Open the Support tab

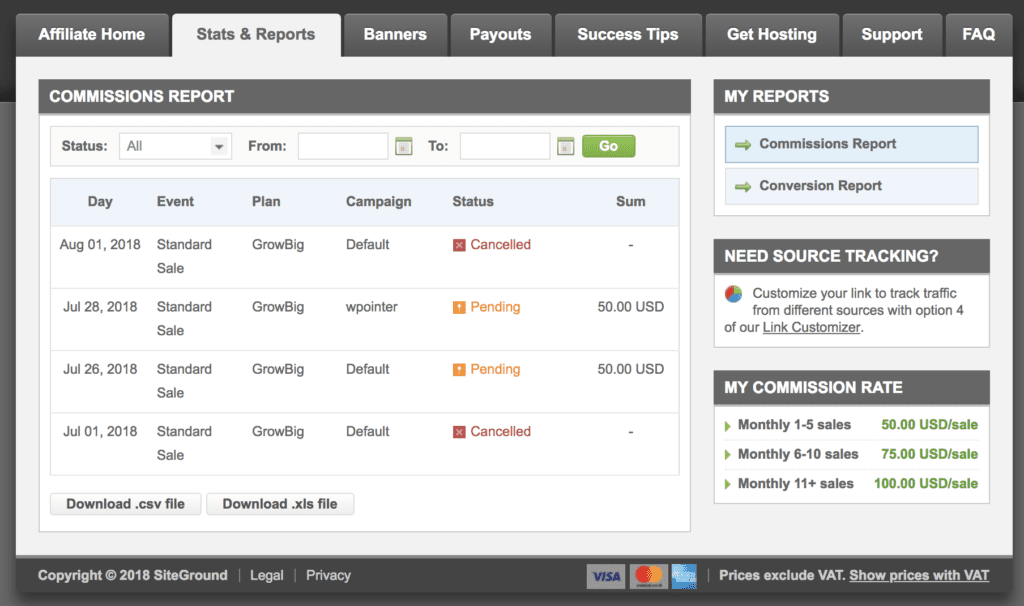pyautogui.click(x=892, y=35)
